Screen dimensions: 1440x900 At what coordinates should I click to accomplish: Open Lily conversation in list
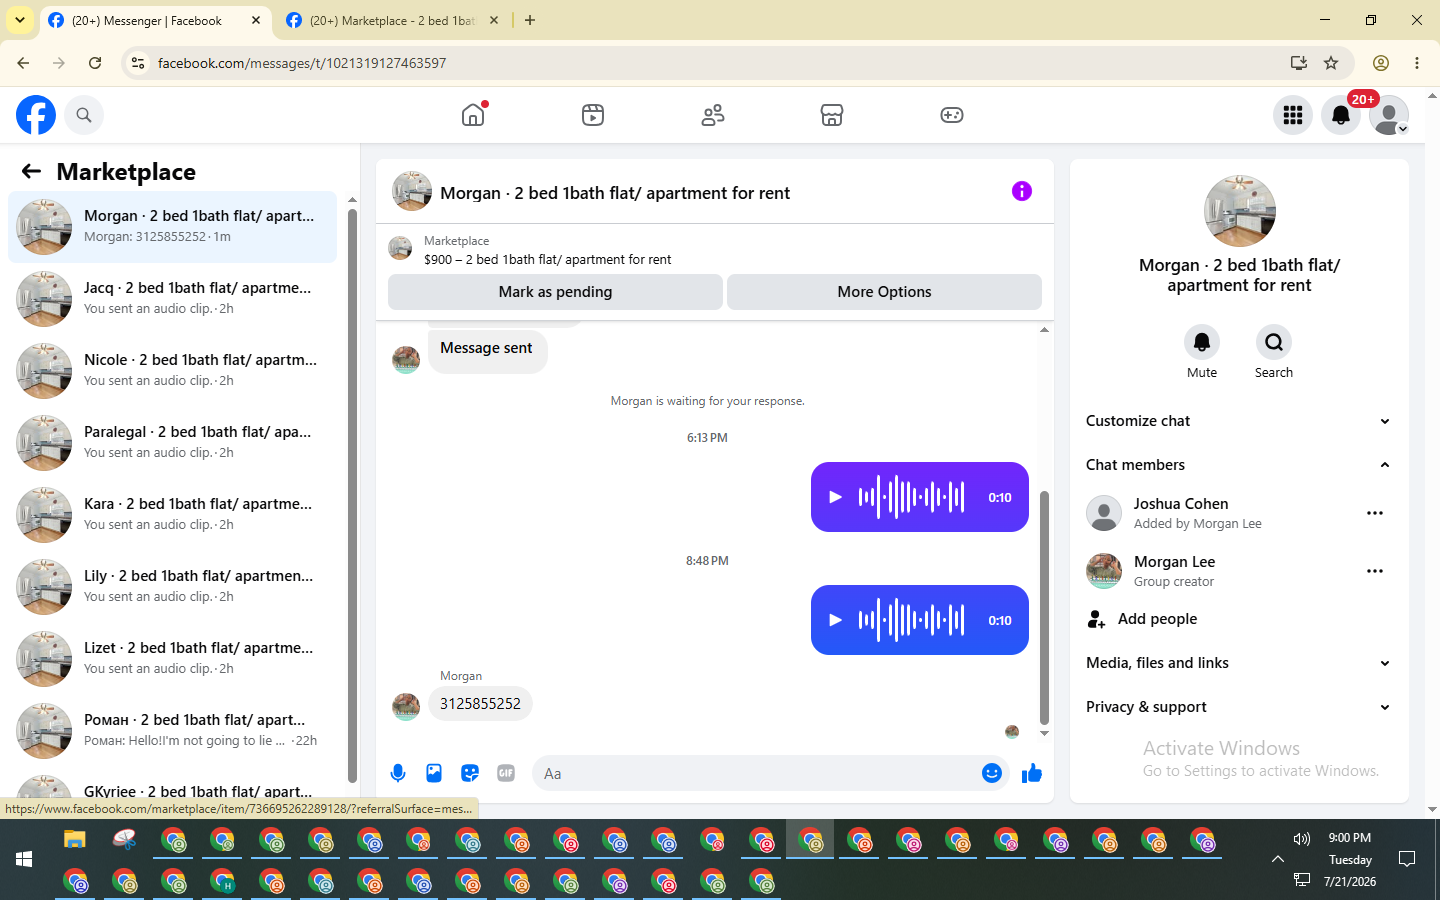click(172, 586)
